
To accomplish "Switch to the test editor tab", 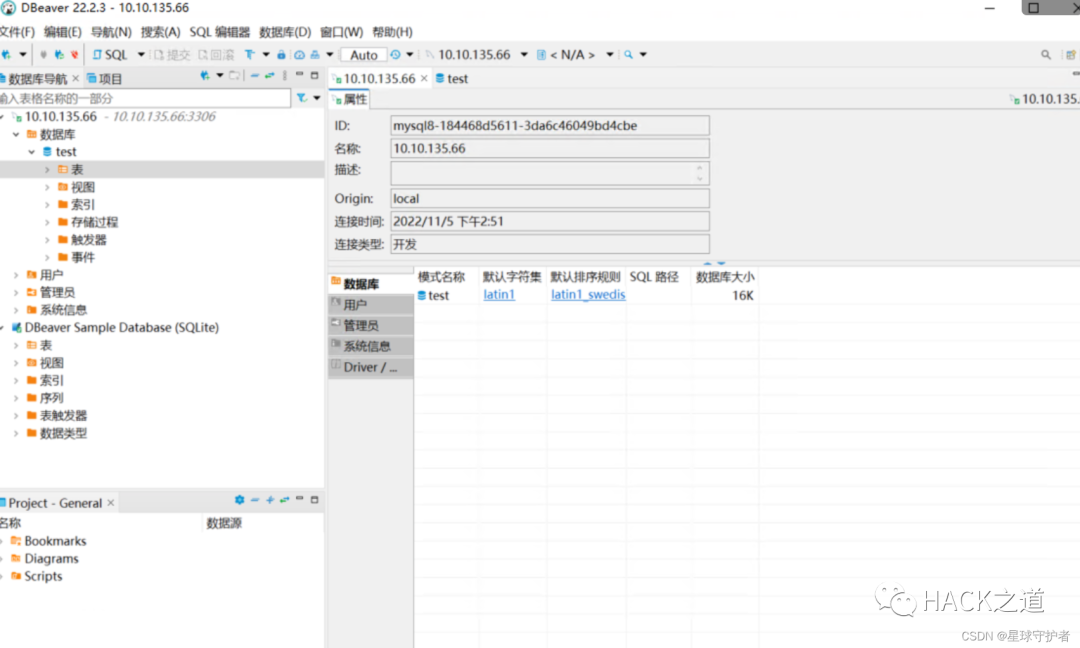I will tap(453, 79).
